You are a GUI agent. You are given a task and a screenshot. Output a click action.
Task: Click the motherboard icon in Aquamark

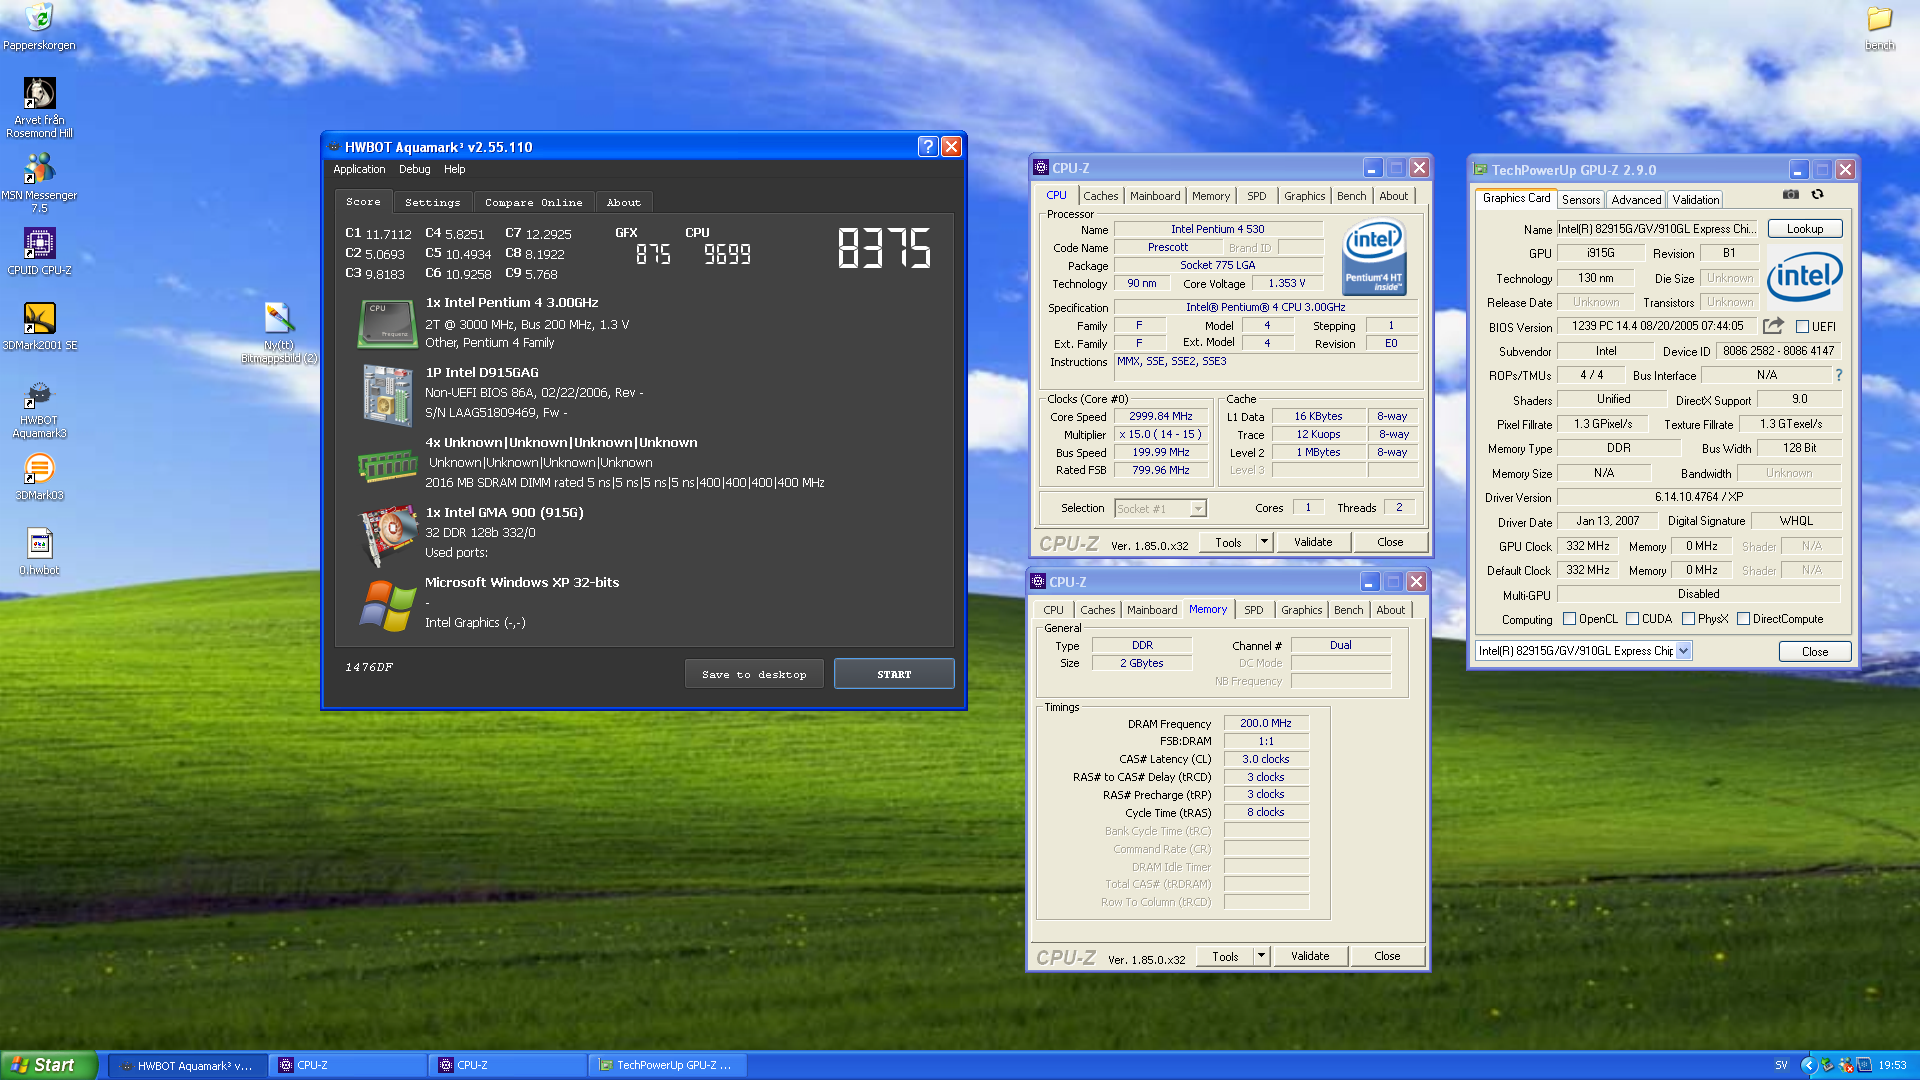tap(387, 395)
